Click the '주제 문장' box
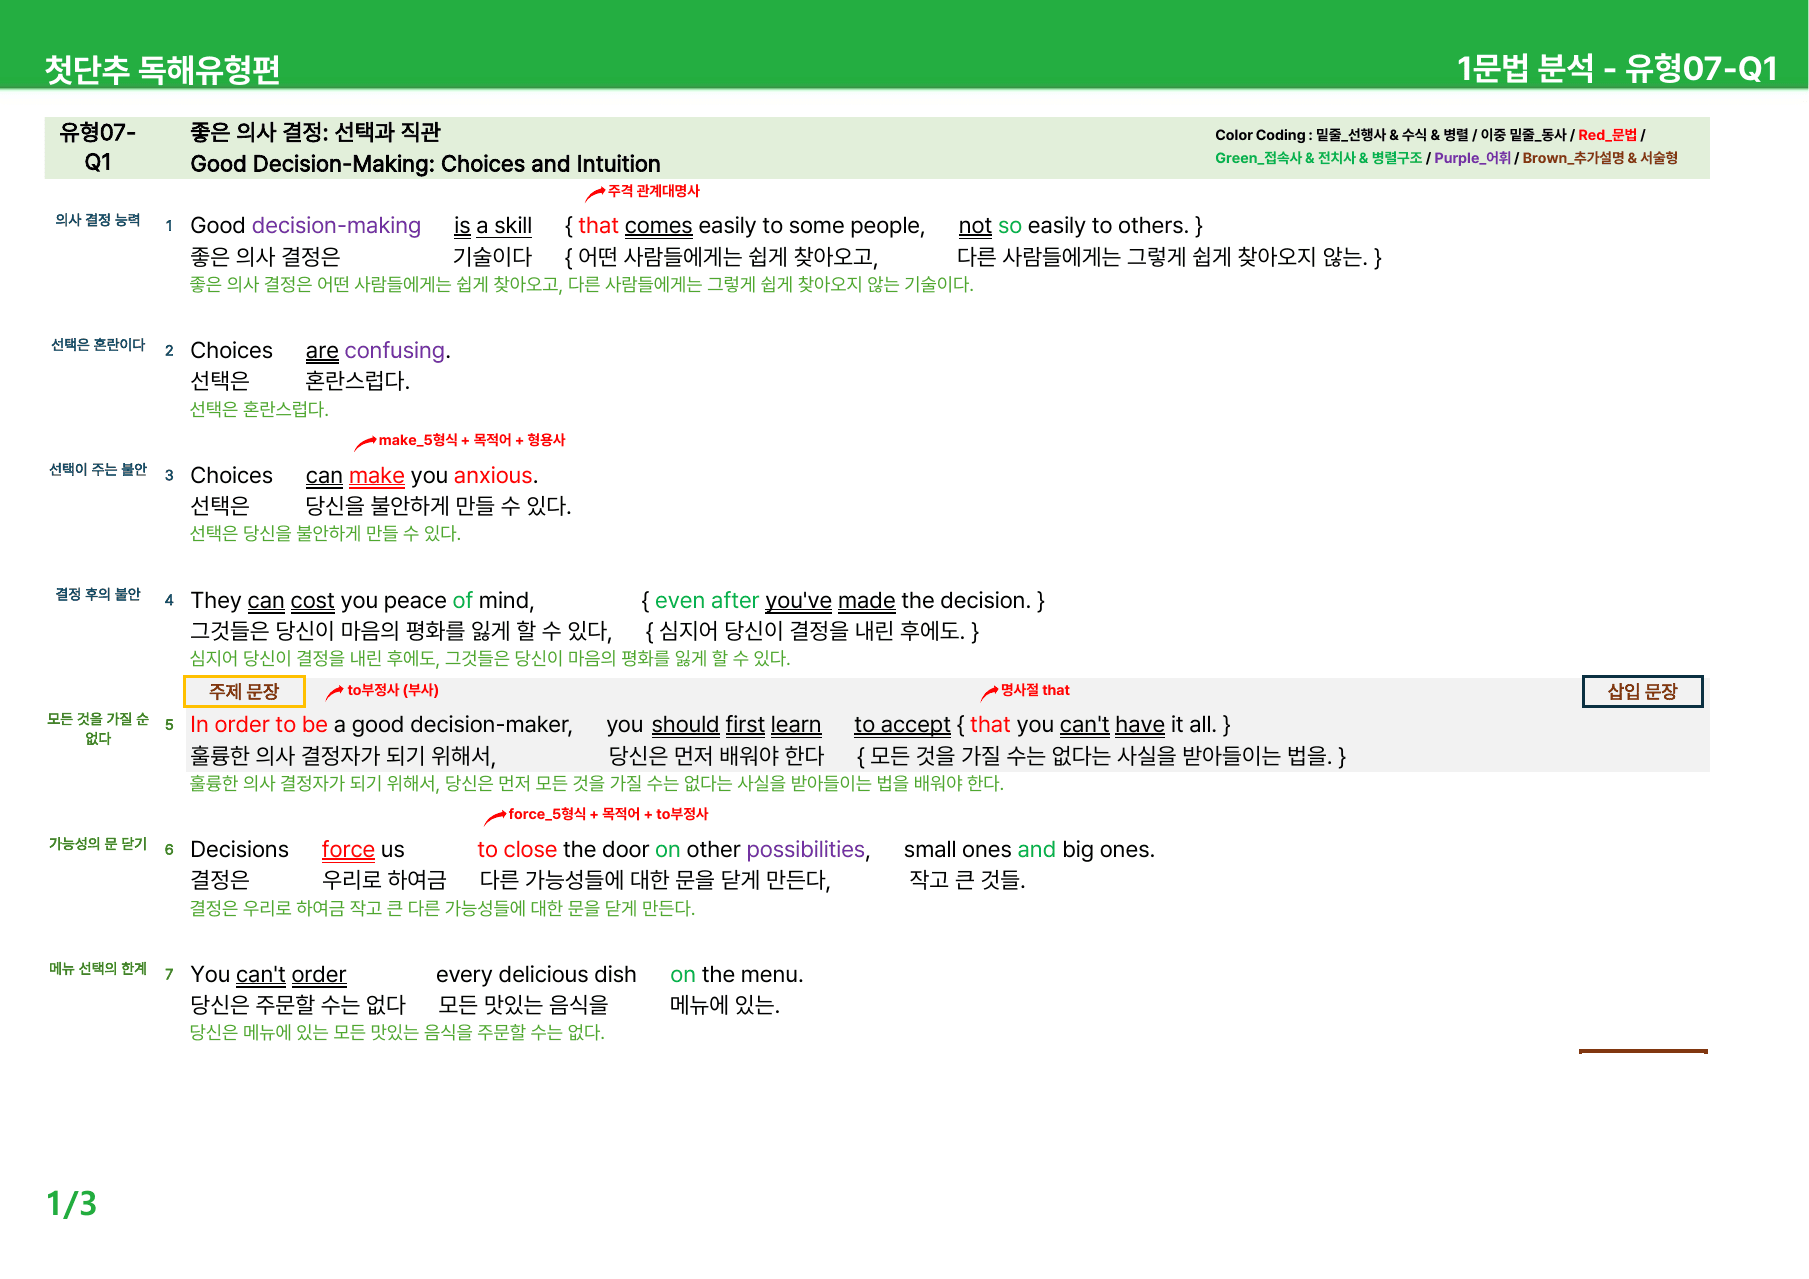Screen dimensions: 1809x1279 point(244,692)
